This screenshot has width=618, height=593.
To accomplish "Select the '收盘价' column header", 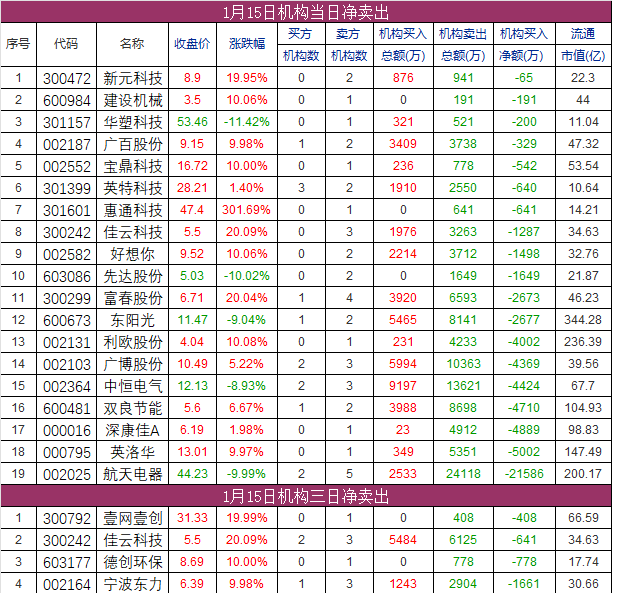I will click(x=192, y=44).
